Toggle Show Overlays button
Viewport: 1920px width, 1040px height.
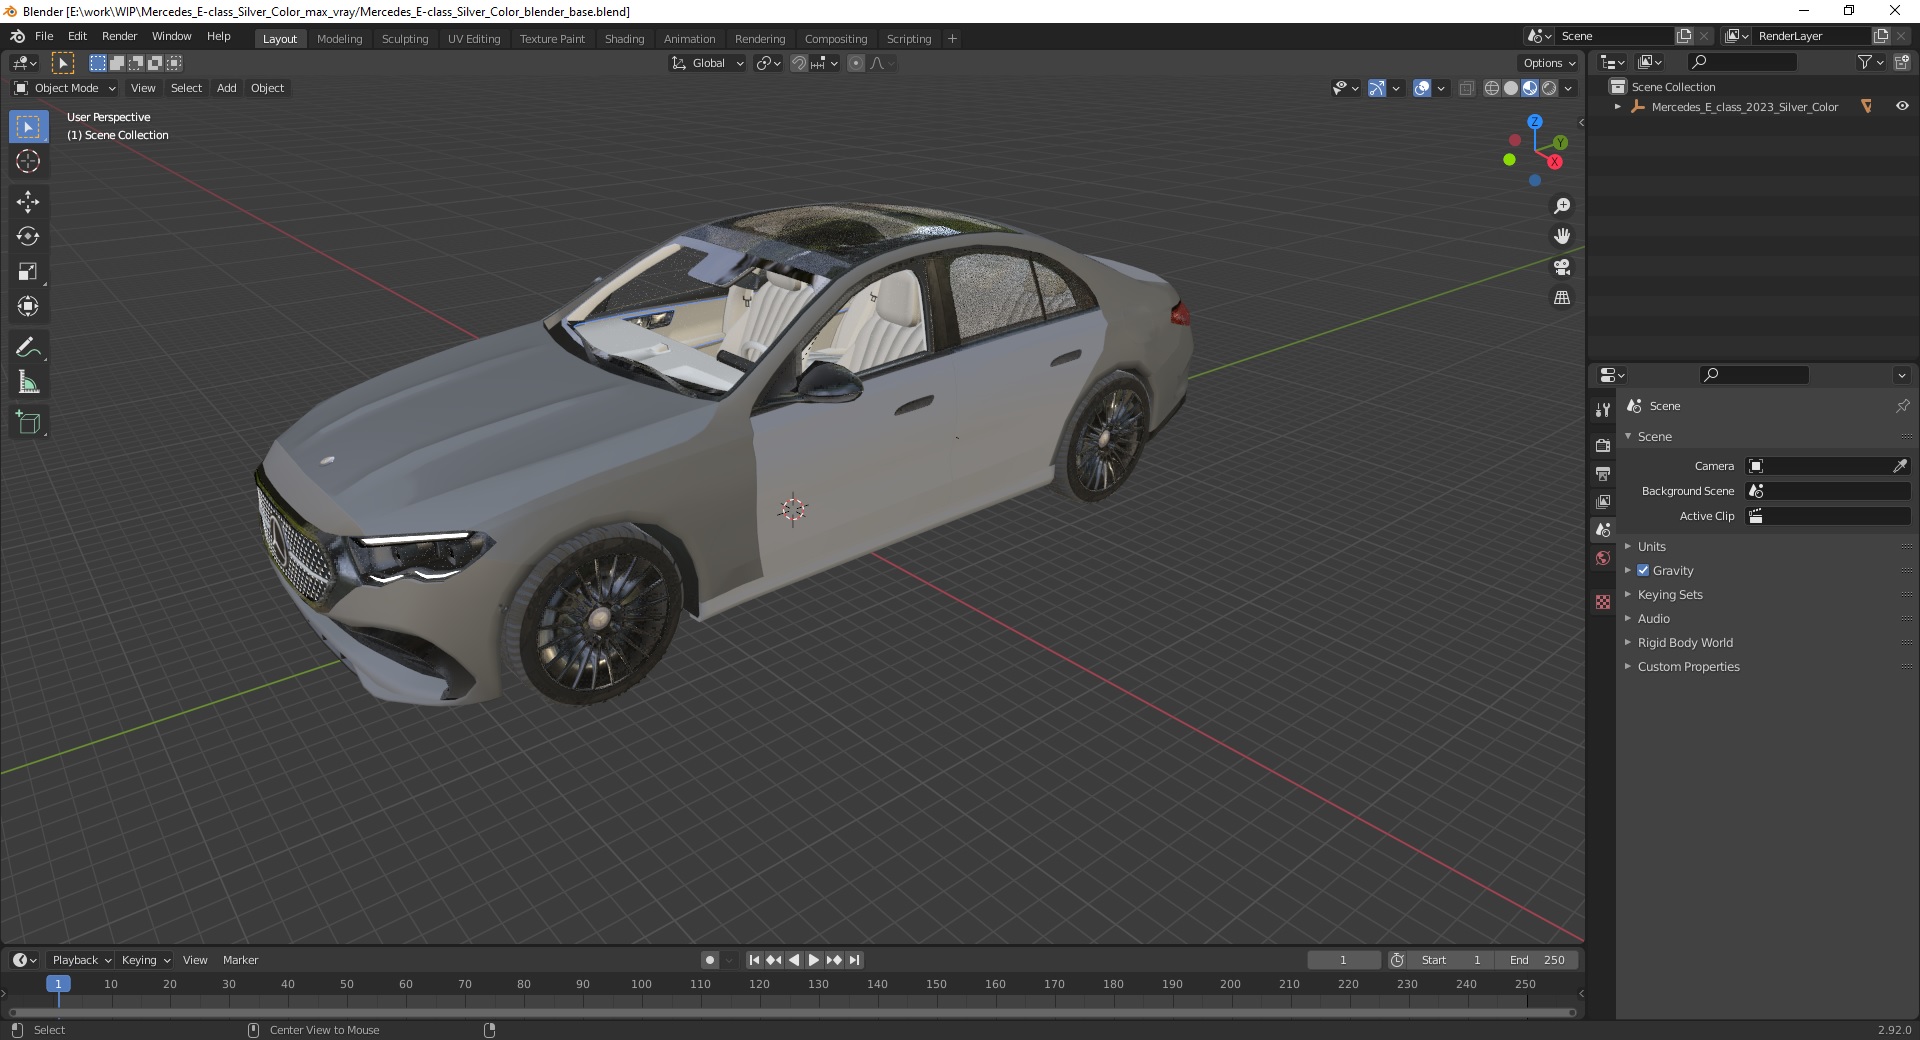(x=1422, y=88)
